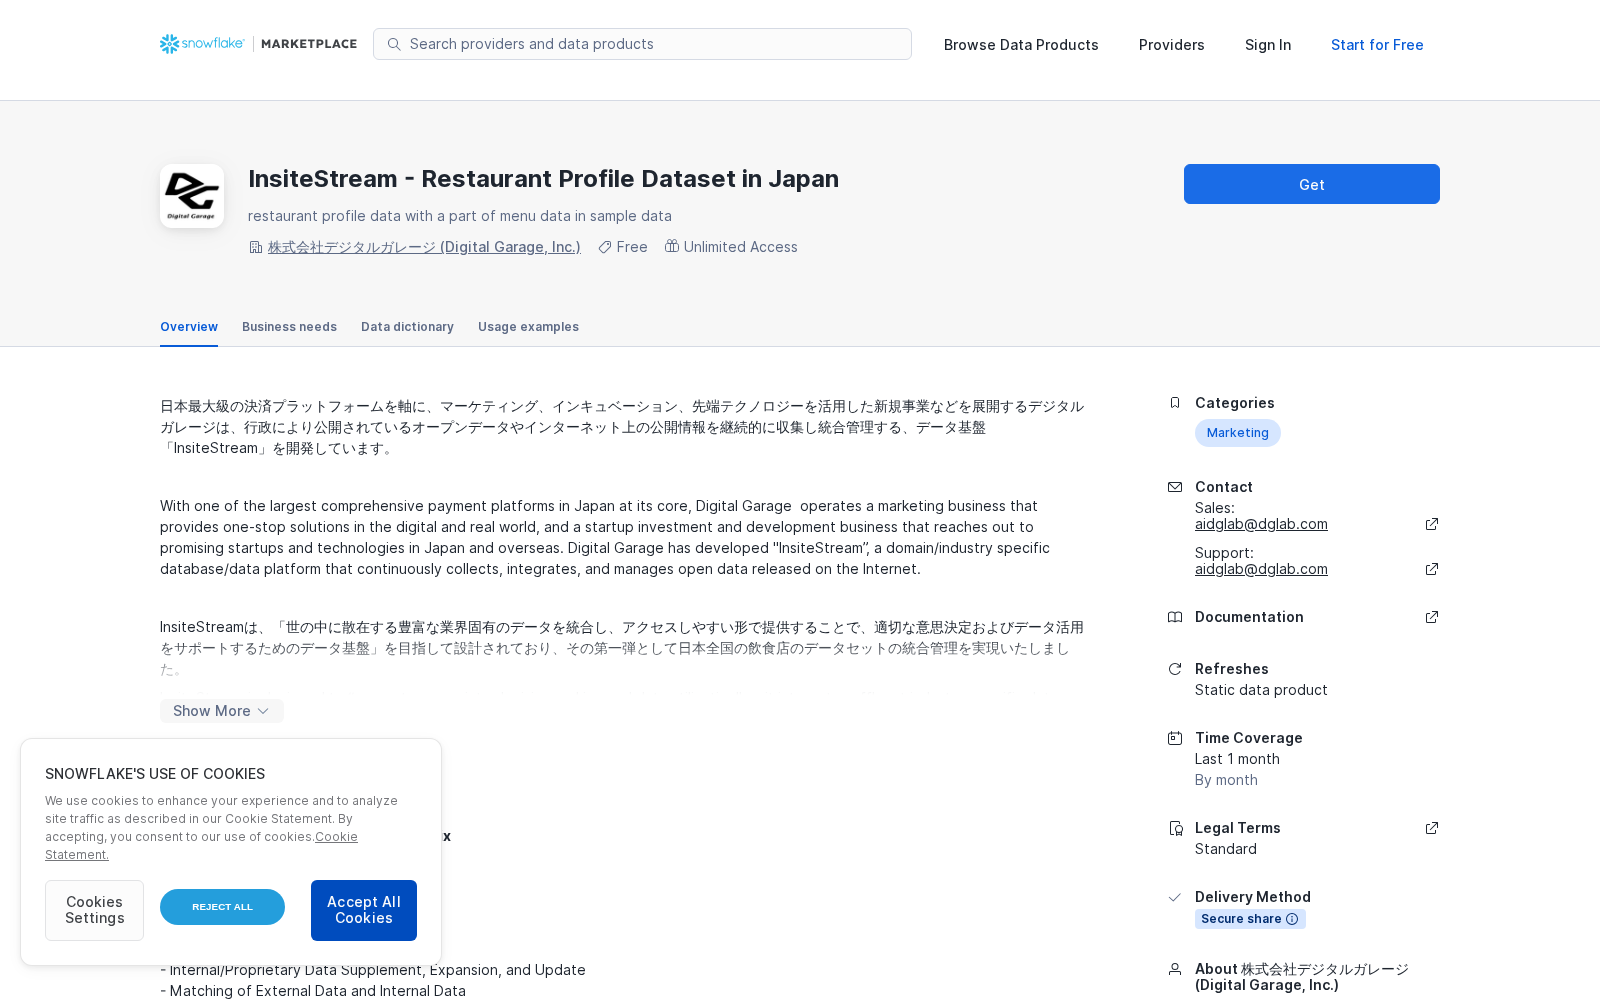Click the blue Get button
1600x1000 pixels.
[x=1312, y=184]
